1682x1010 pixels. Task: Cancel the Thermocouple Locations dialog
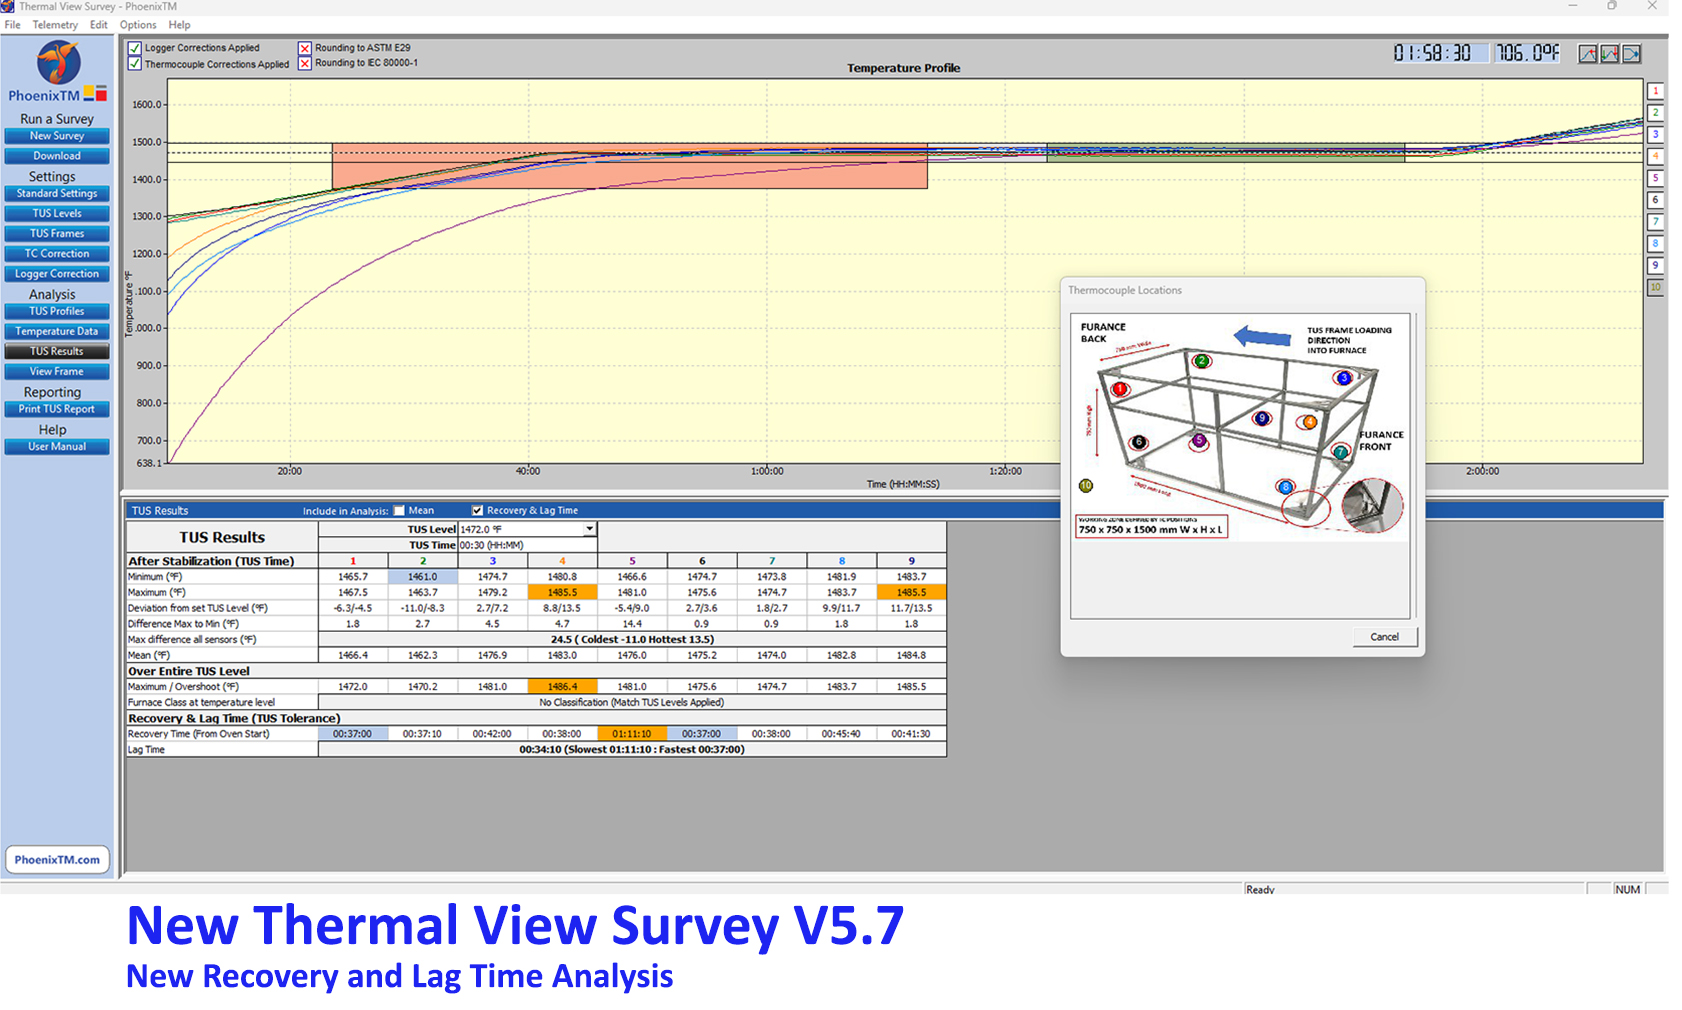(1385, 637)
